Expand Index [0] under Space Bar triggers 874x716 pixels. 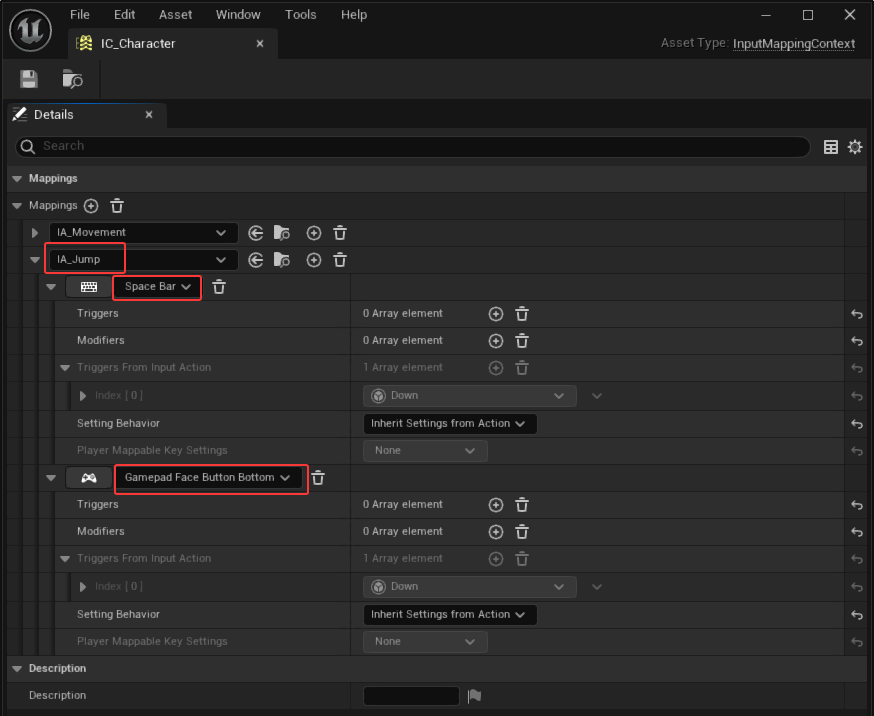point(82,396)
